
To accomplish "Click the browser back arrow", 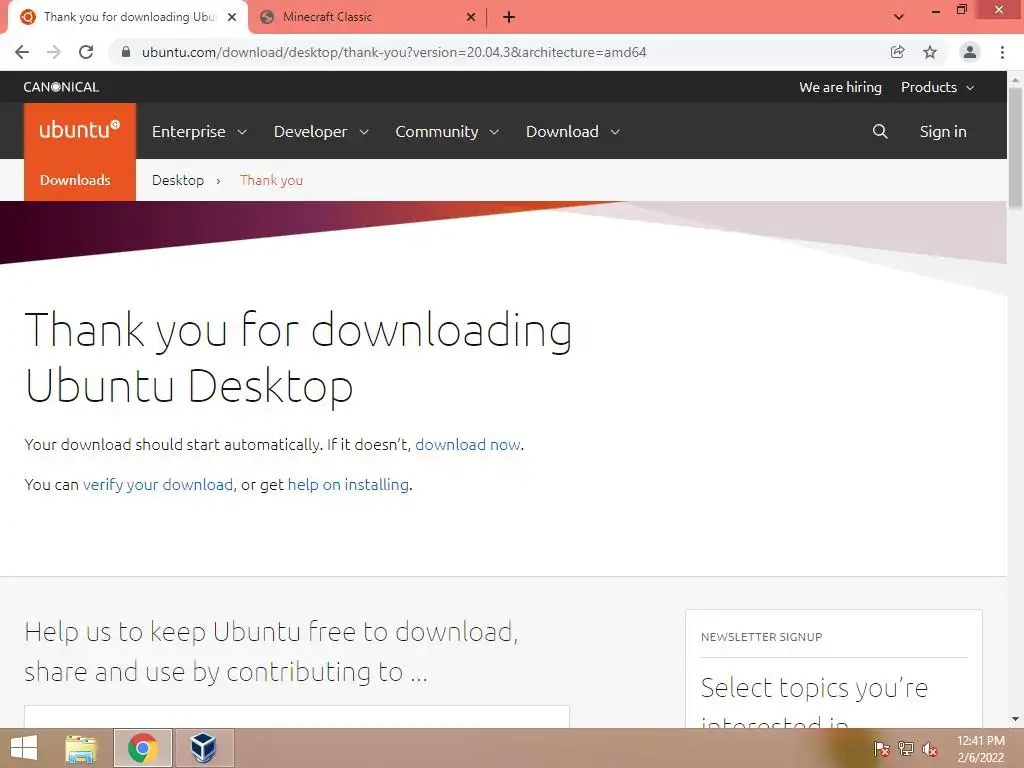I will 22,52.
